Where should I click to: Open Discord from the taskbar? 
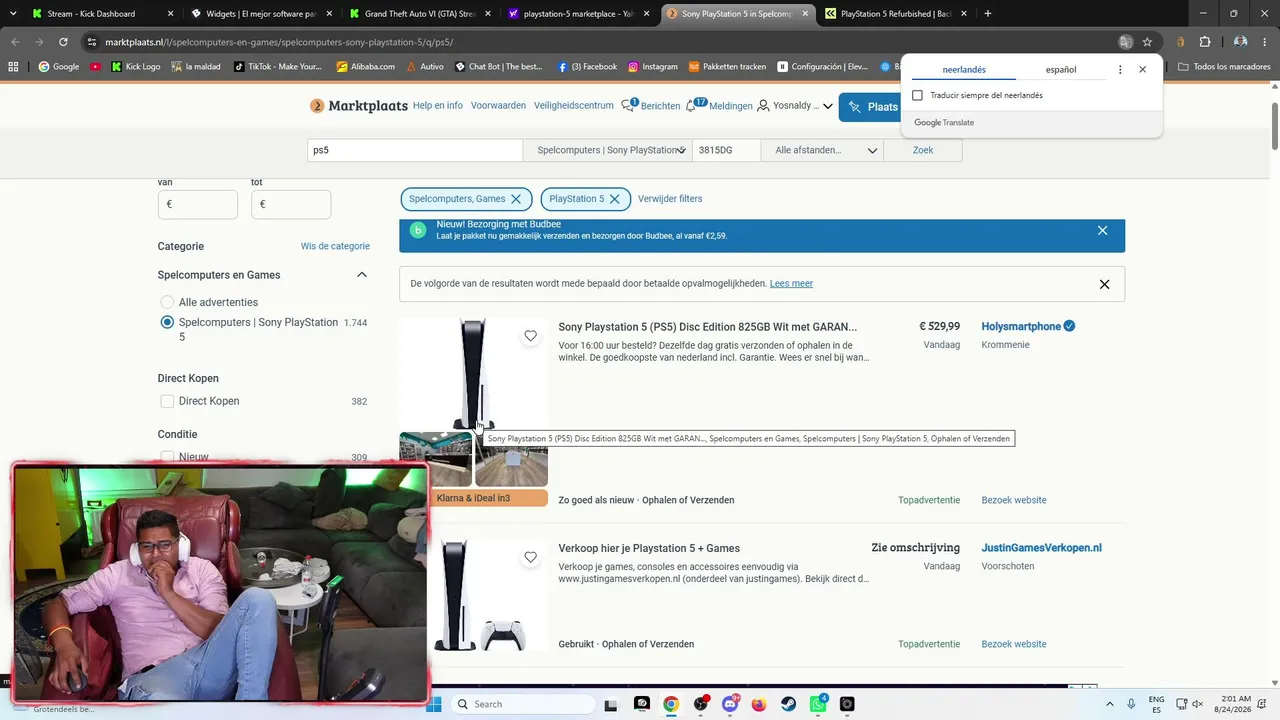point(731,704)
